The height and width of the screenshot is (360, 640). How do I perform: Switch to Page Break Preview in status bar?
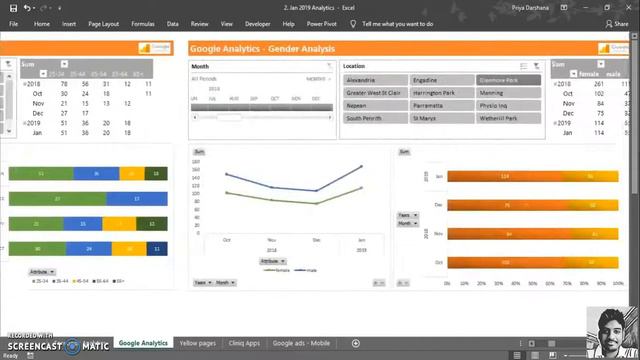pos(553,356)
